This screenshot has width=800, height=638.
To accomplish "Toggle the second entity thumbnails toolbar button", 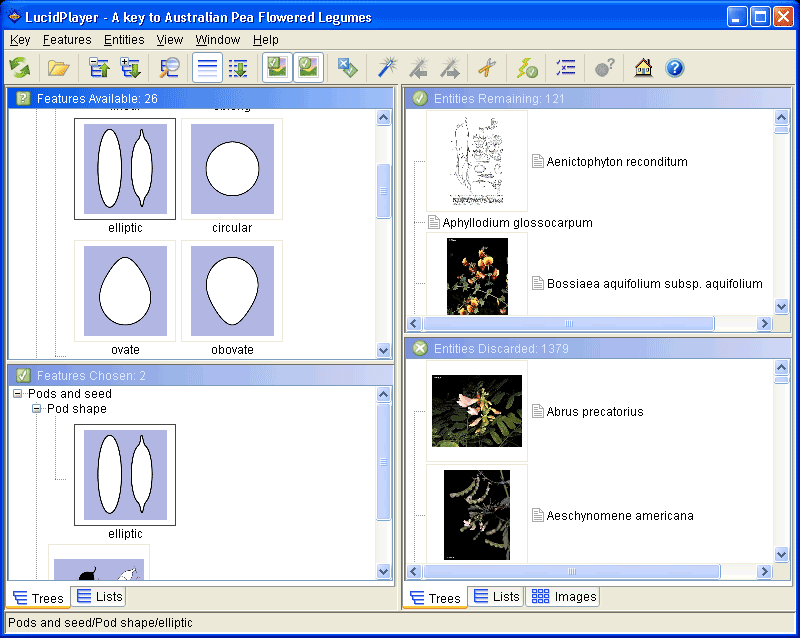I will (x=309, y=68).
